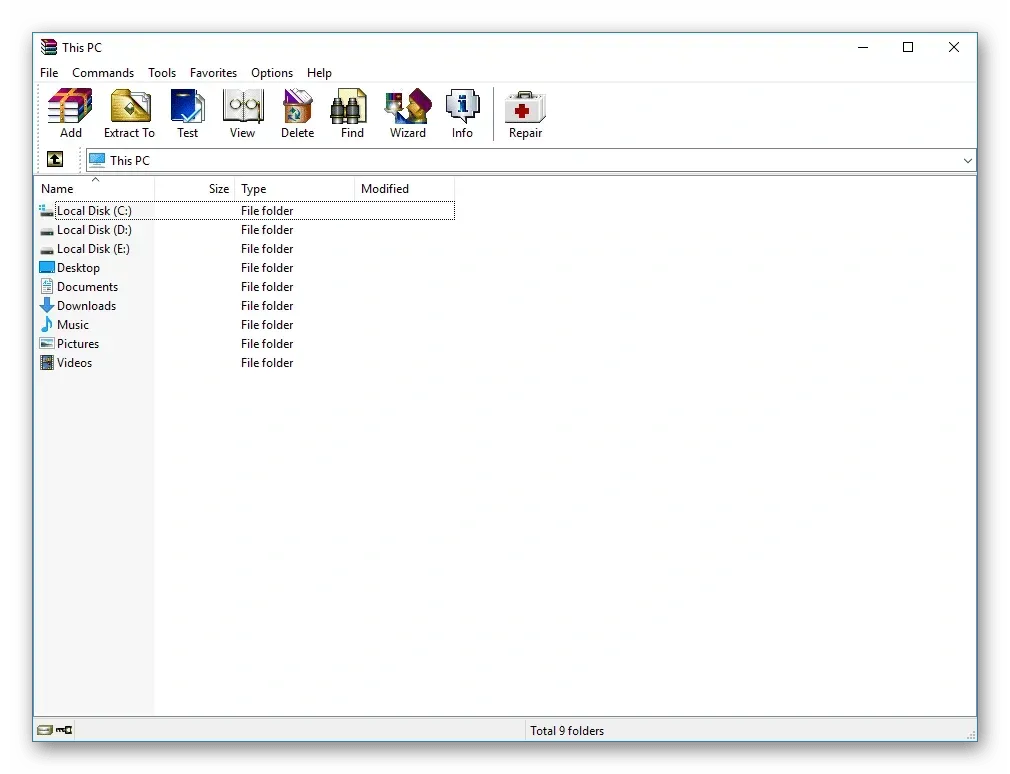The height and width of the screenshot is (774, 1010).
Task: Click the Test archive toolbar icon
Action: (187, 107)
